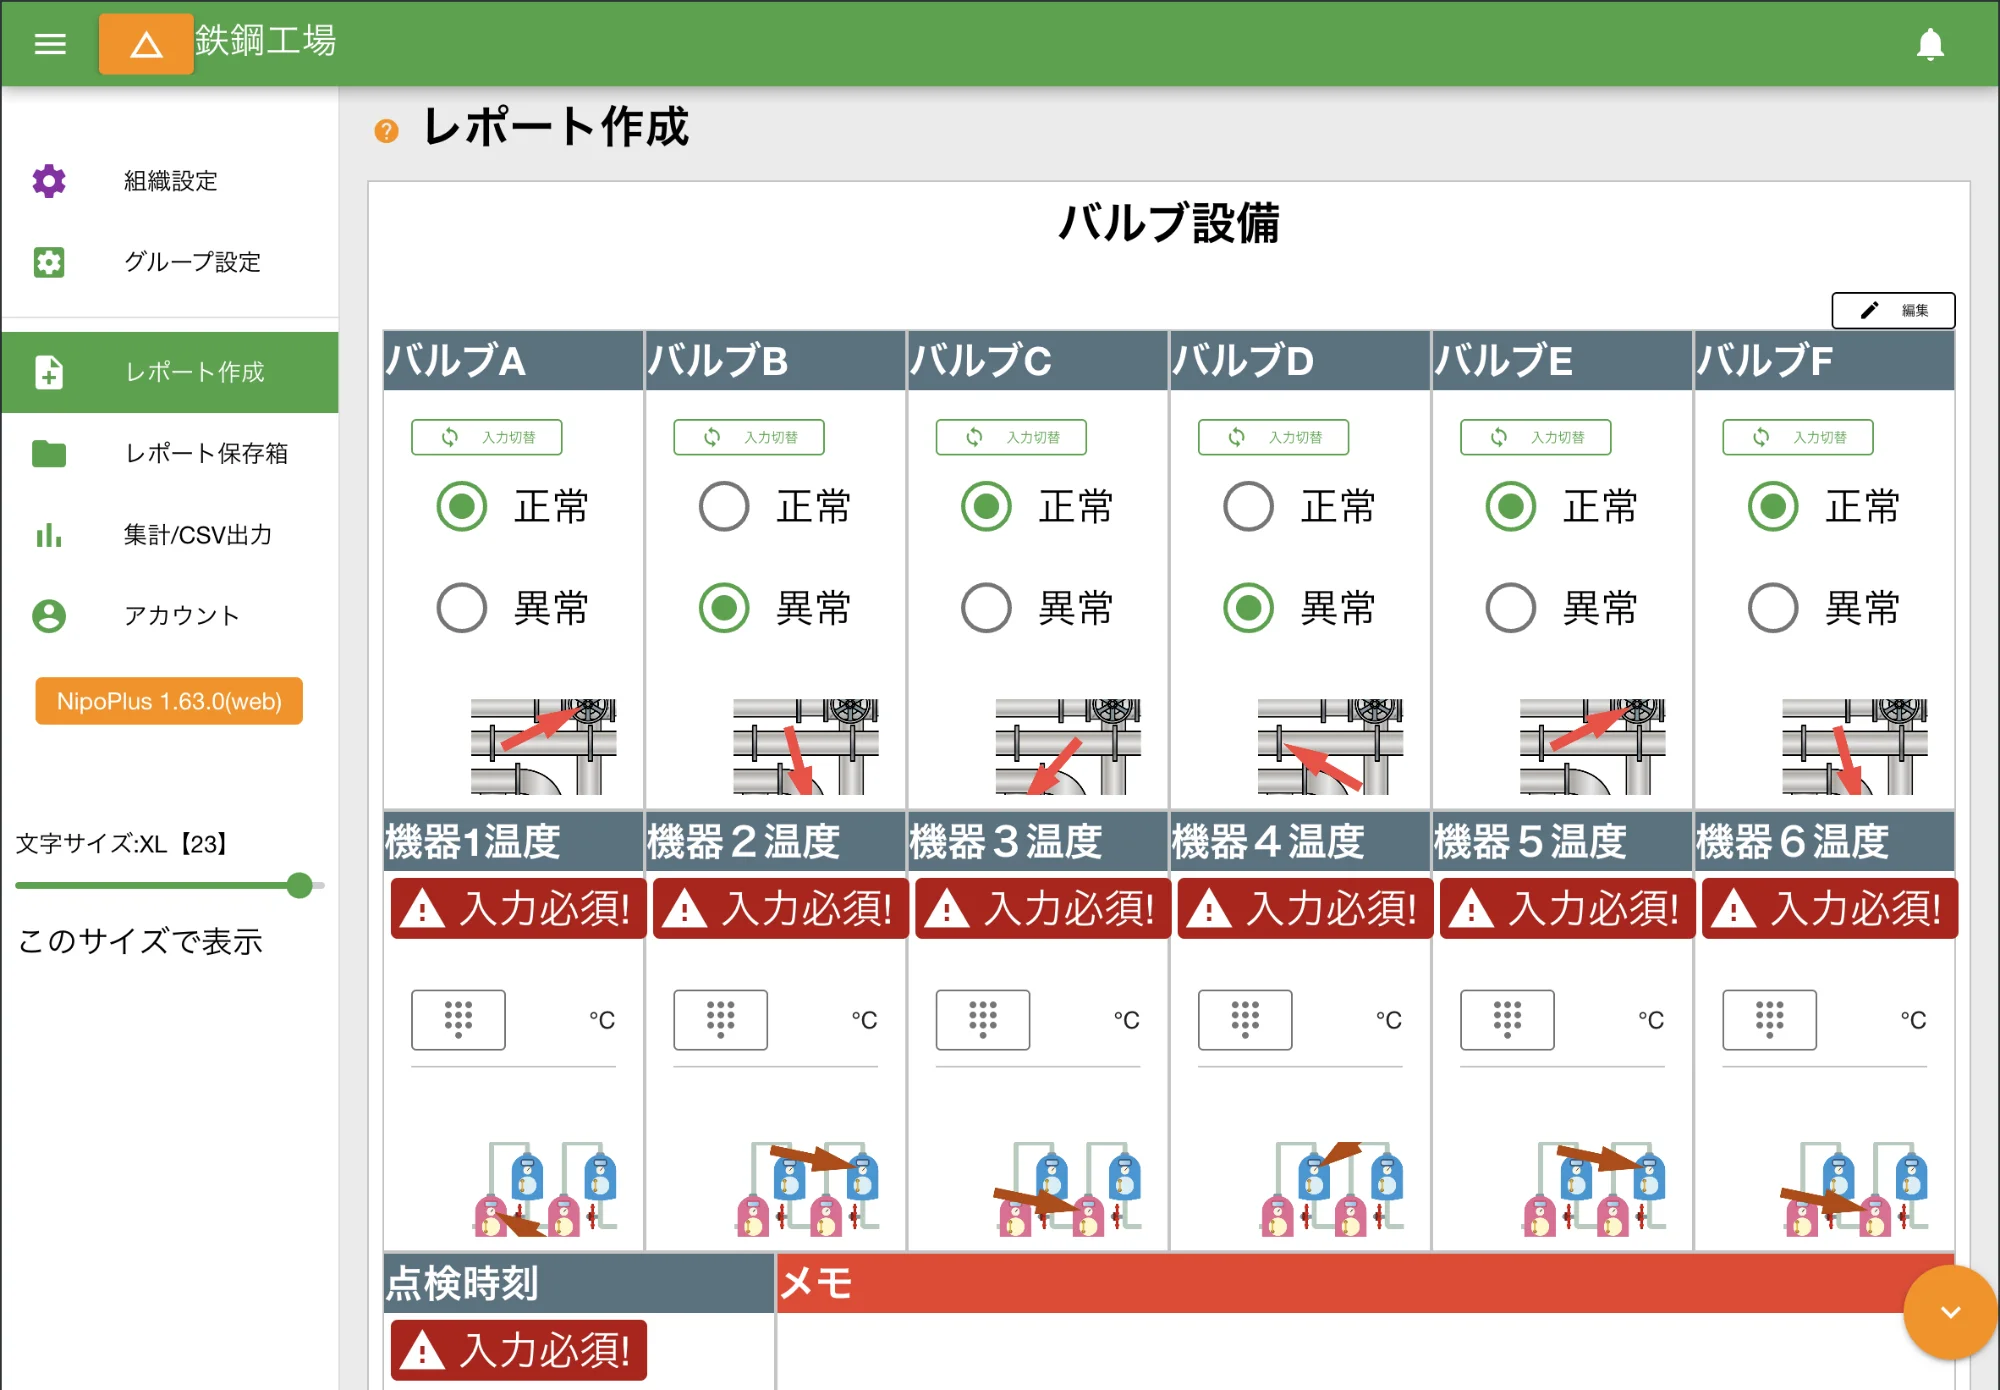The width and height of the screenshot is (2000, 1390).
Task: Select 正常 for バルブB
Action: pos(723,507)
